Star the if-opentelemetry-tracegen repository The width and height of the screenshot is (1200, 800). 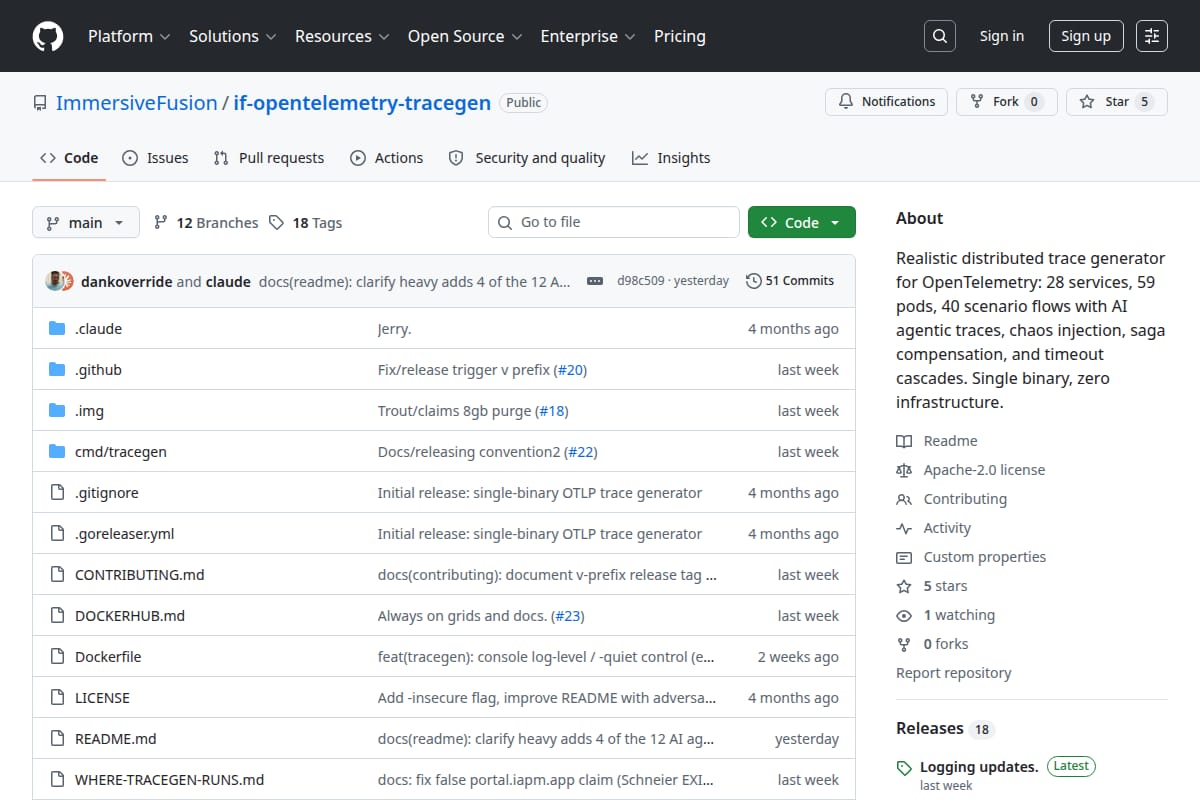coord(1117,102)
